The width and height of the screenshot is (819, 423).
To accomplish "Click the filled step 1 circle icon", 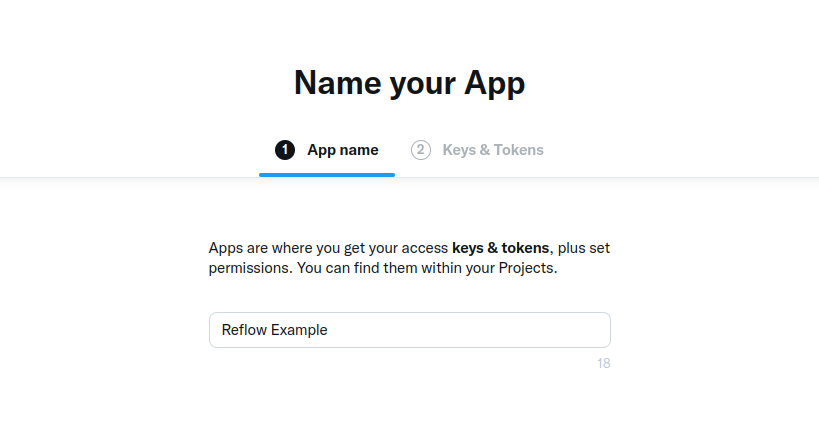I will [x=285, y=150].
